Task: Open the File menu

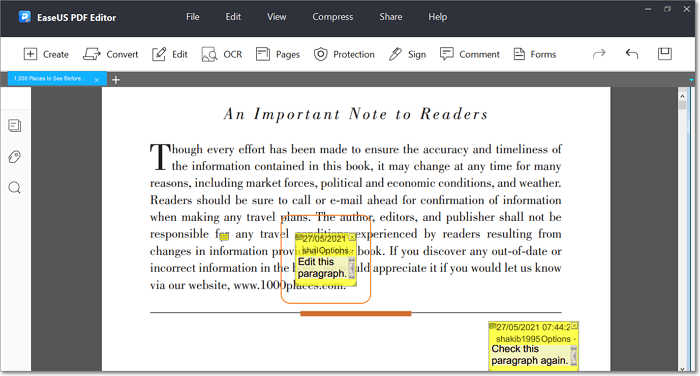Action: 192,17
